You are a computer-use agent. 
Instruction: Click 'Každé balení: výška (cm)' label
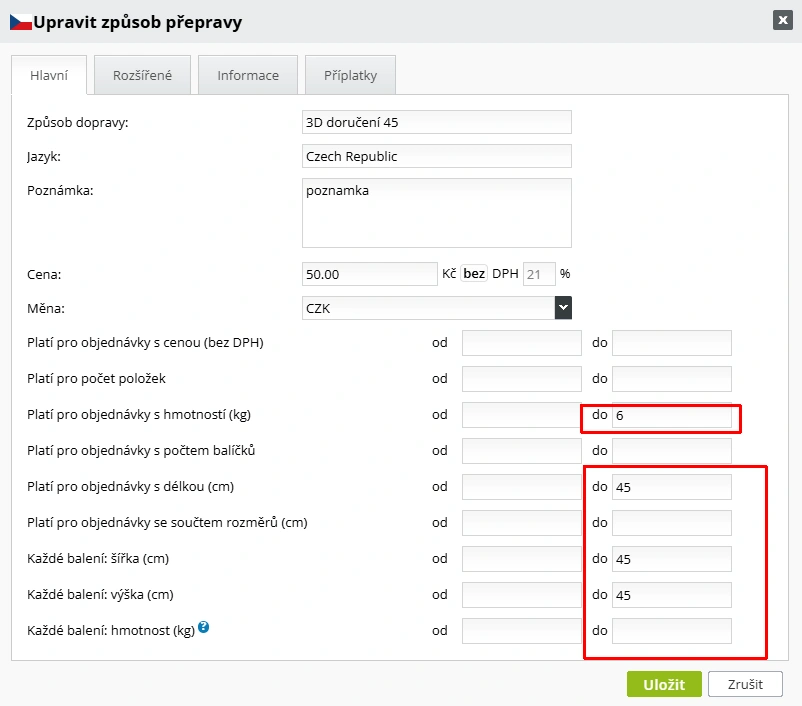click(x=100, y=595)
